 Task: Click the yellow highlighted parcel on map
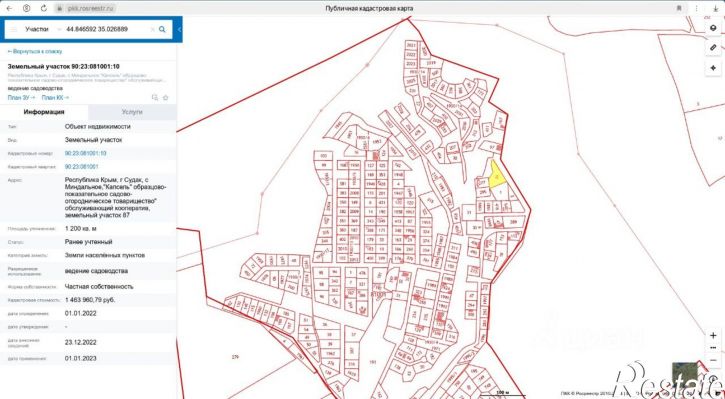(496, 176)
